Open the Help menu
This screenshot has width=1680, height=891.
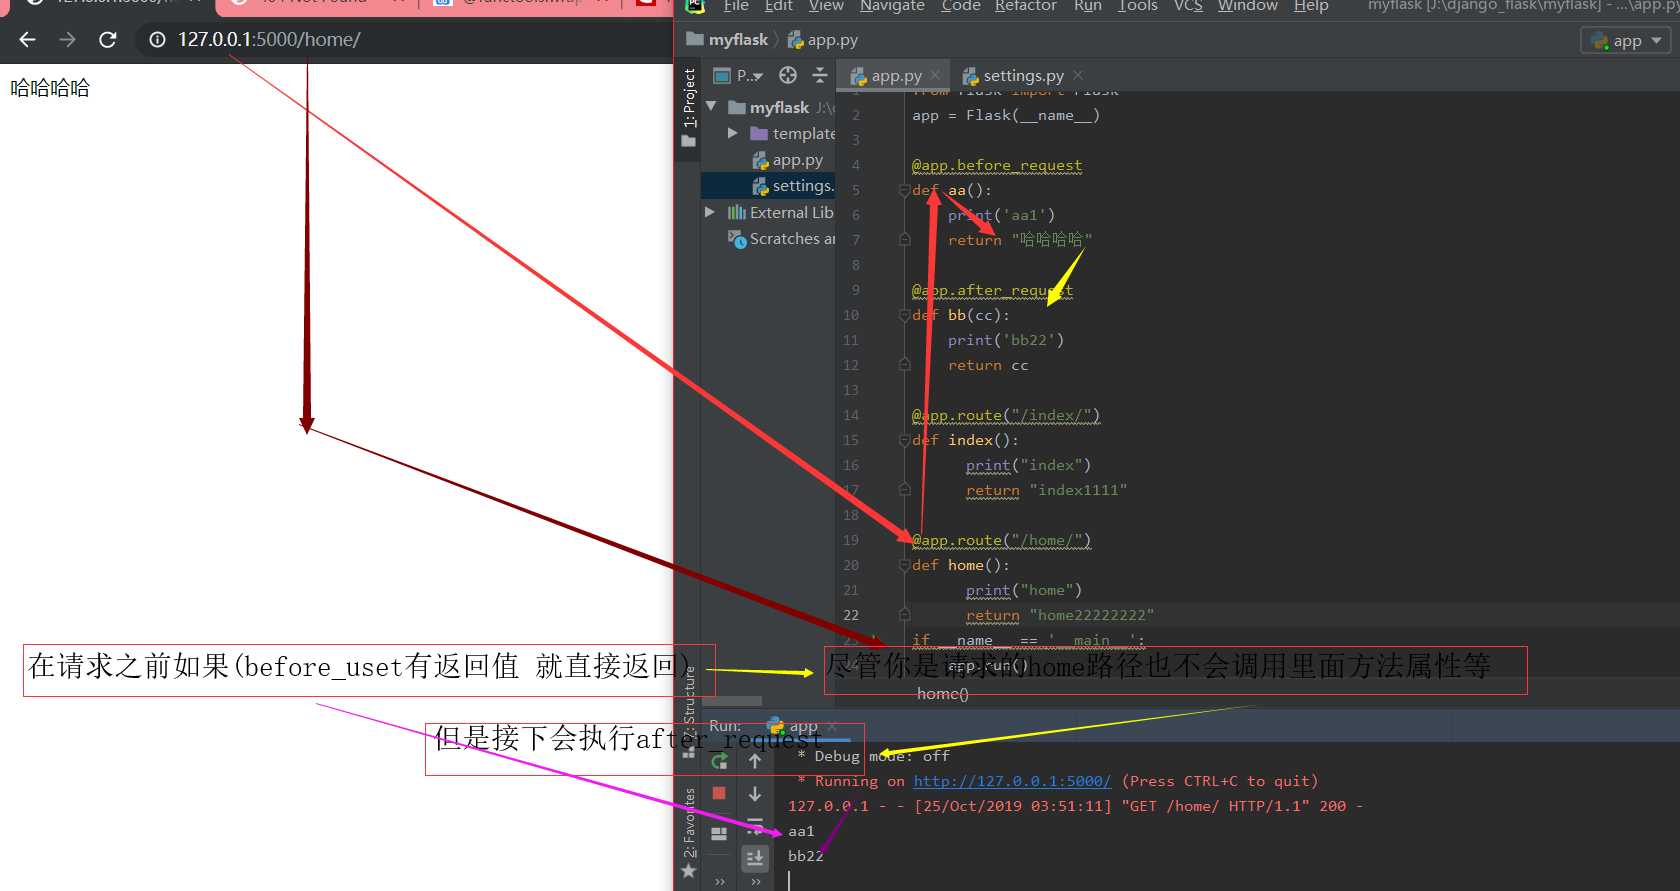tap(1311, 6)
